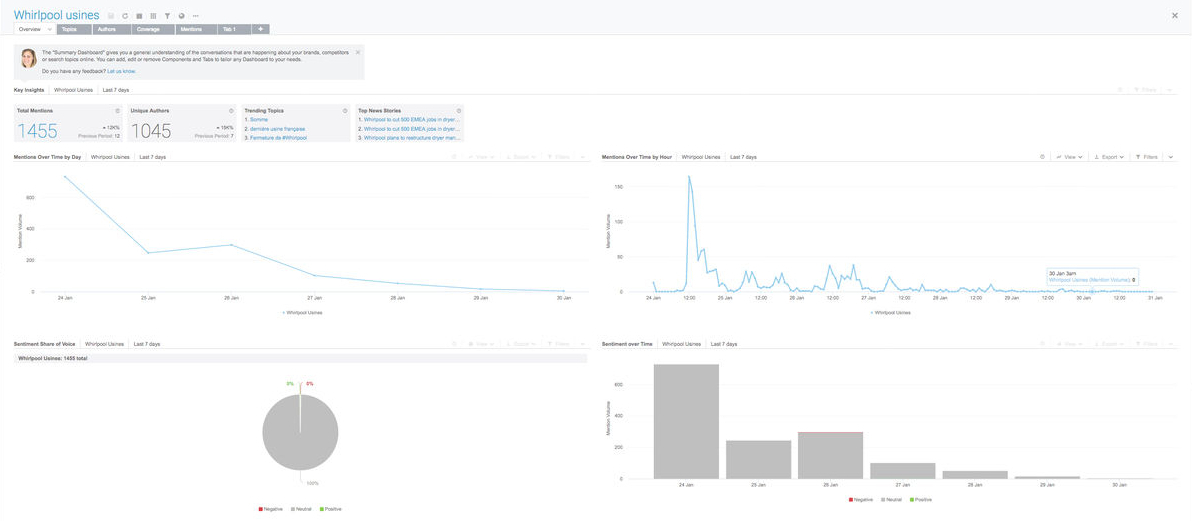This screenshot has width=1192, height=521.
Task: Expand the Overview tab dropdown arrow
Action: [48, 29]
